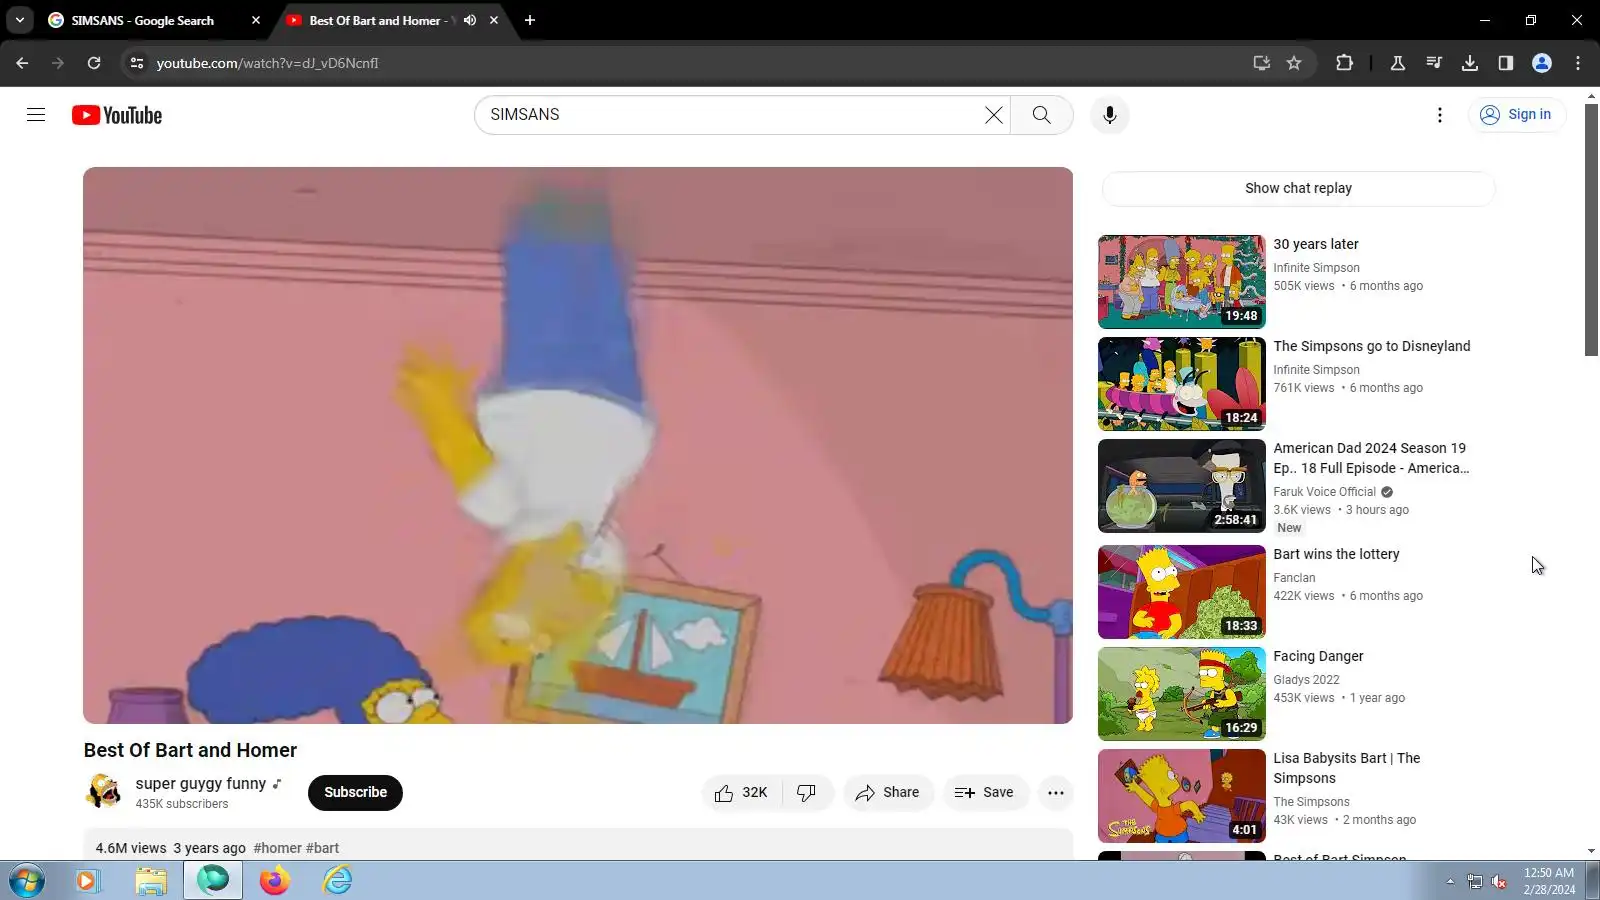This screenshot has height=900, width=1600.
Task: Open Facing Danger video thumbnail
Action: pyautogui.click(x=1182, y=694)
